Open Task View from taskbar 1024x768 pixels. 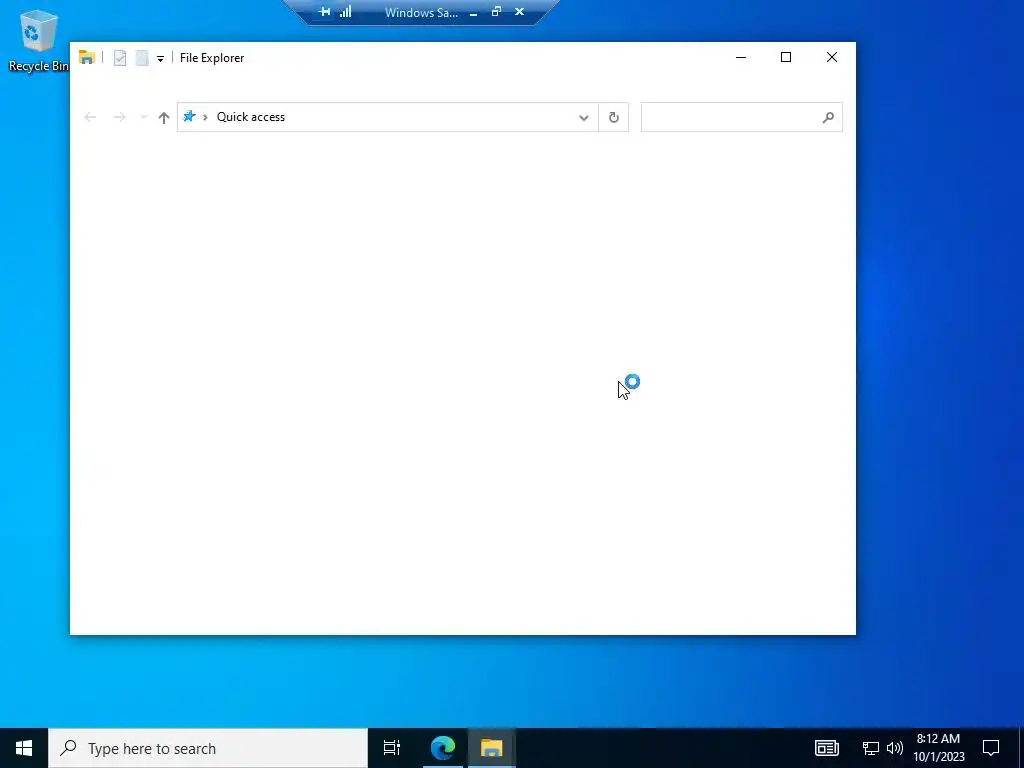point(392,748)
